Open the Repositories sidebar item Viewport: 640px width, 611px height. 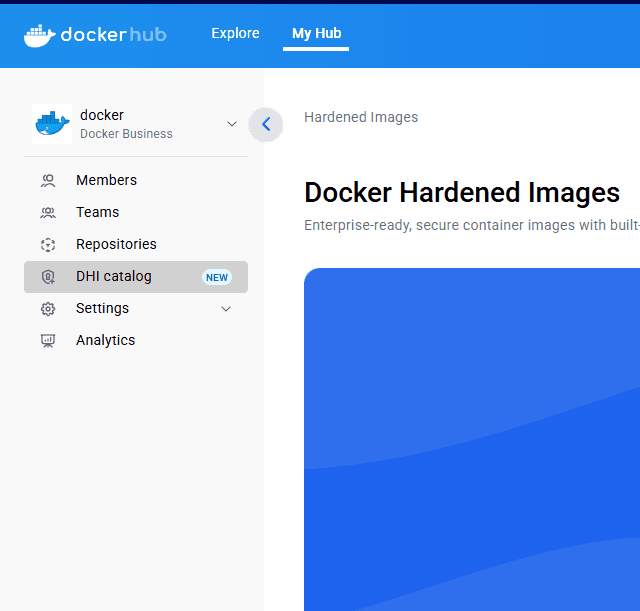pos(116,245)
